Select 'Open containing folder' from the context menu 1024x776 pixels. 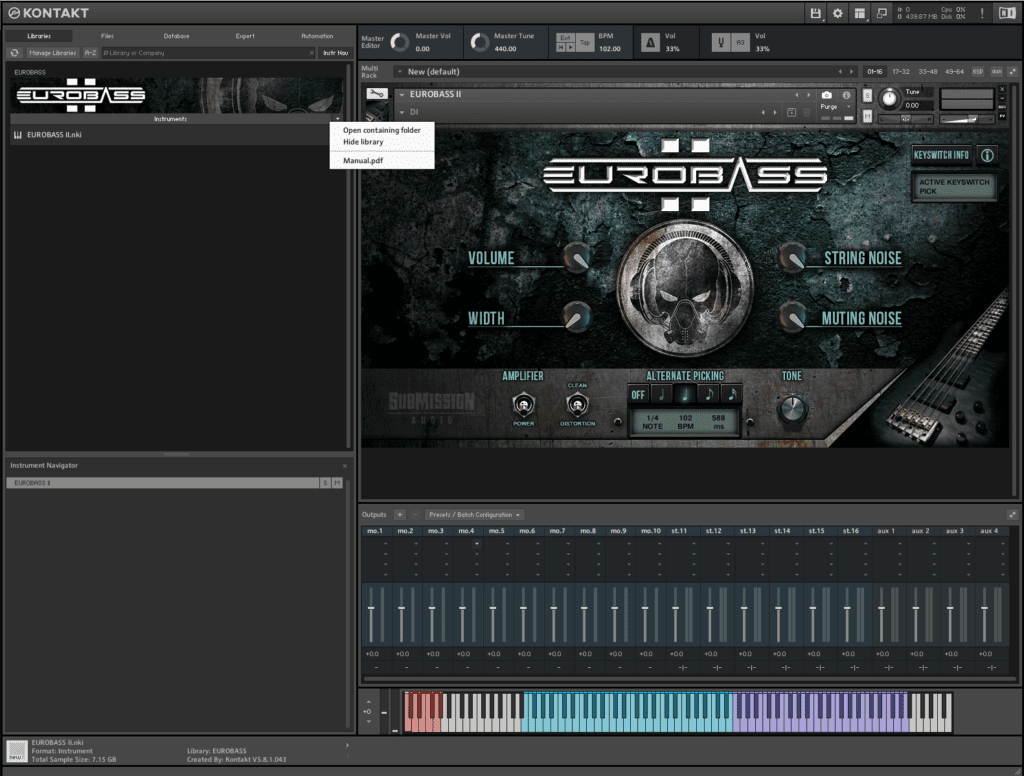point(382,129)
